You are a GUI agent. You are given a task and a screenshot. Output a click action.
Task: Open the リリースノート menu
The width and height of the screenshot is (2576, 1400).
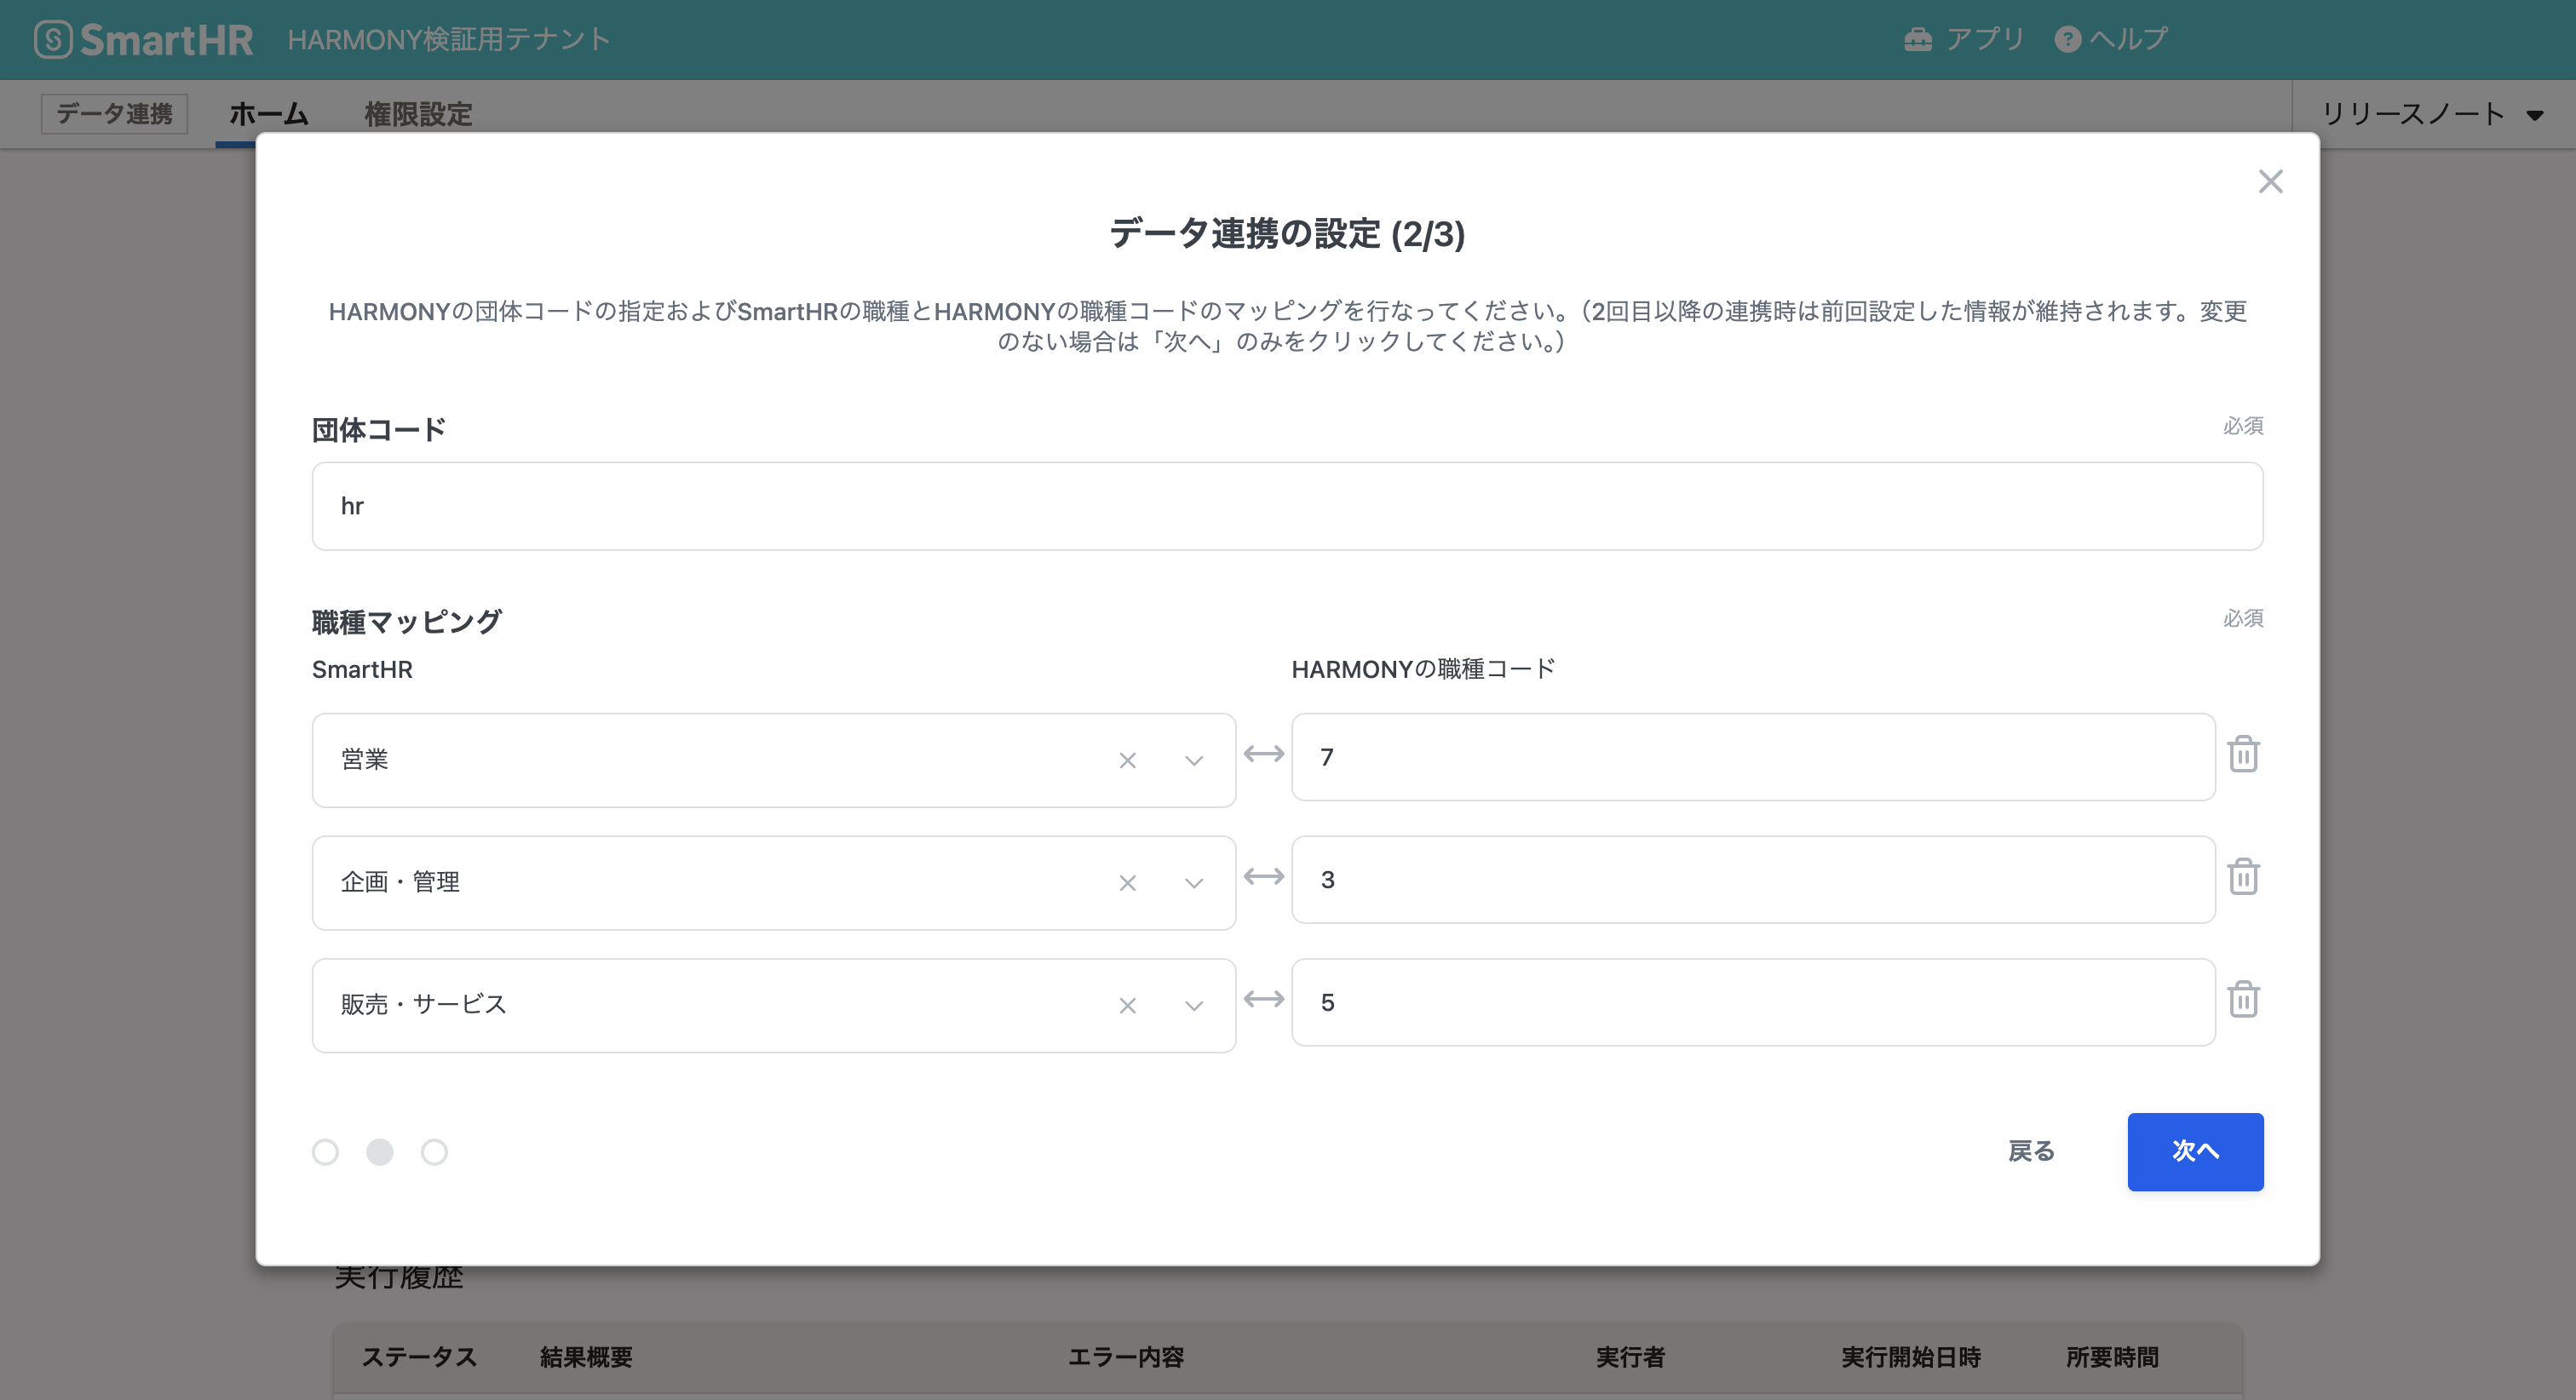click(x=2430, y=114)
